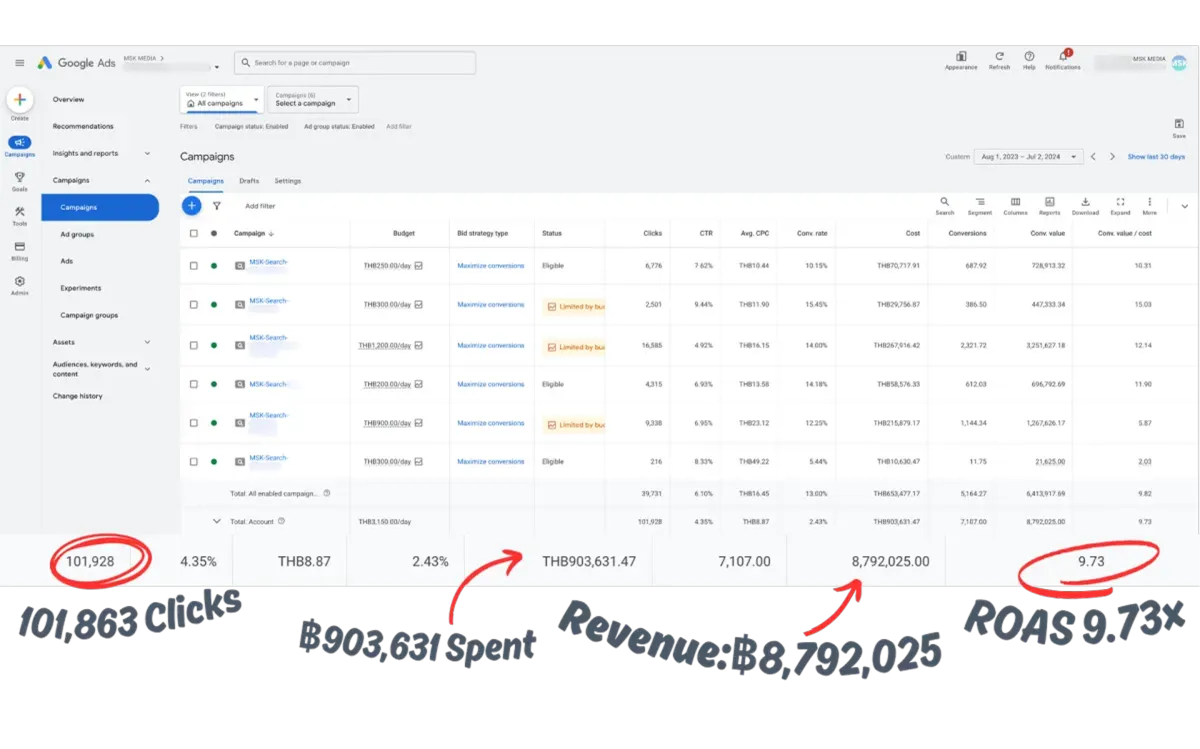Check the campaign row with 216 clicks
Screen dimensions: 1200x749
(x=193, y=462)
